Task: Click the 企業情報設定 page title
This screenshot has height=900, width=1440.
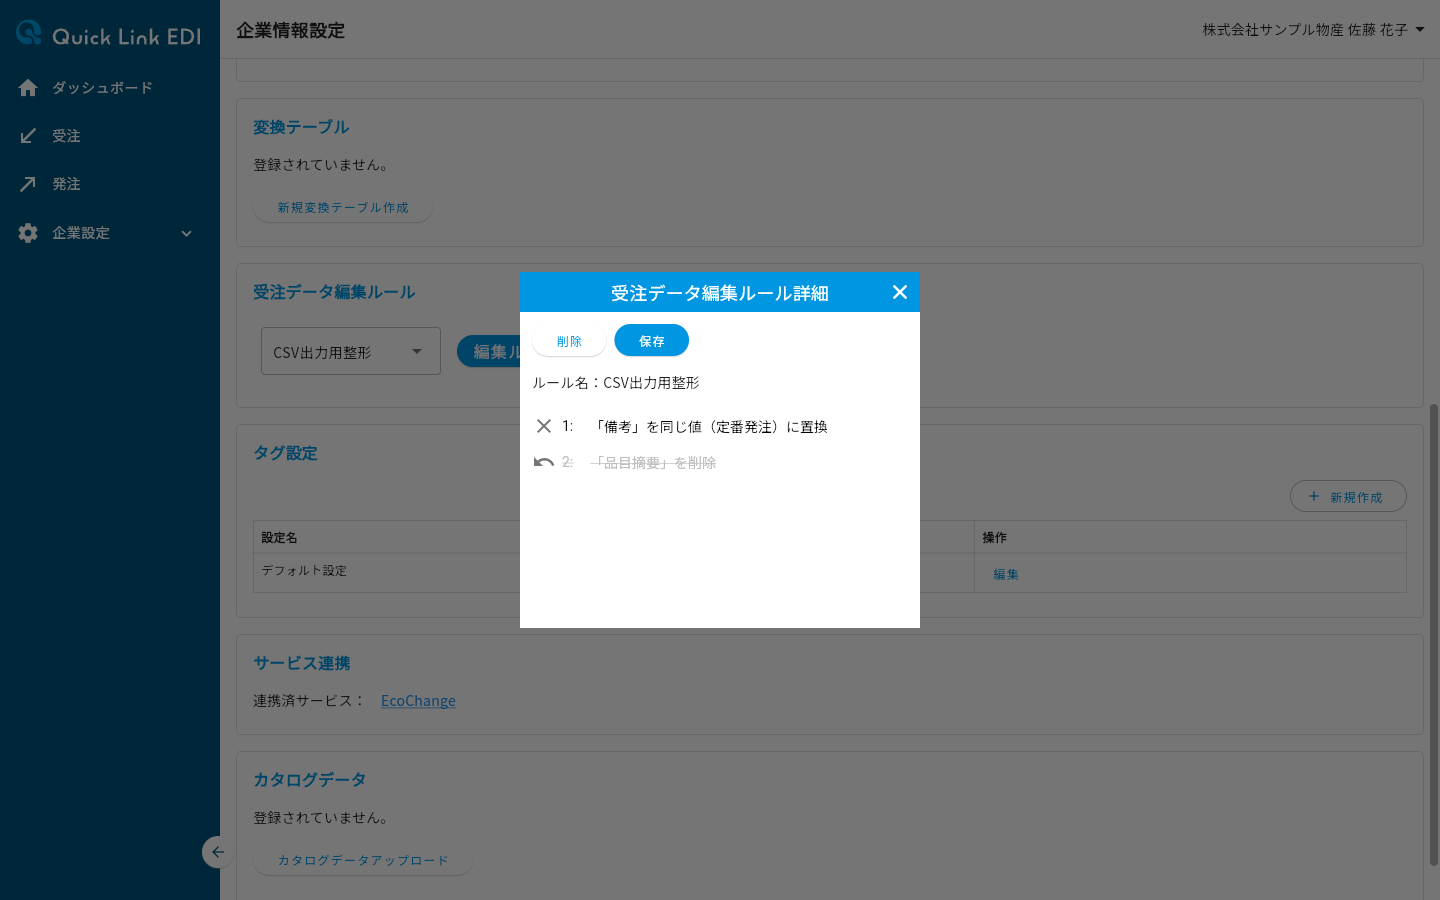Action: tap(291, 30)
